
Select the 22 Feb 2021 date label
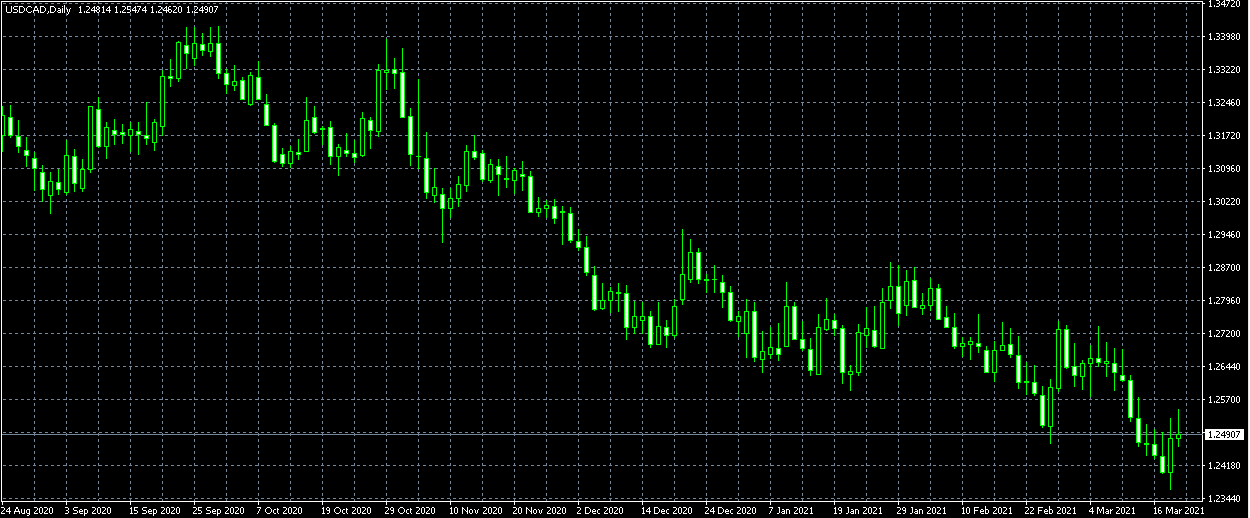tap(1049, 510)
